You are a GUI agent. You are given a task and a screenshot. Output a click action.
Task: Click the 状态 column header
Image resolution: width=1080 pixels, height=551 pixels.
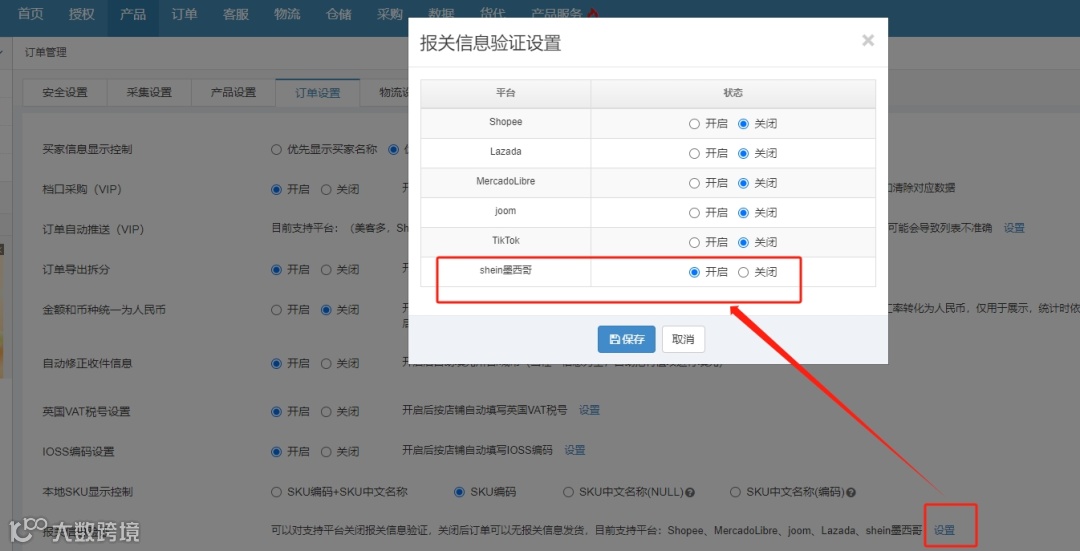(x=733, y=93)
